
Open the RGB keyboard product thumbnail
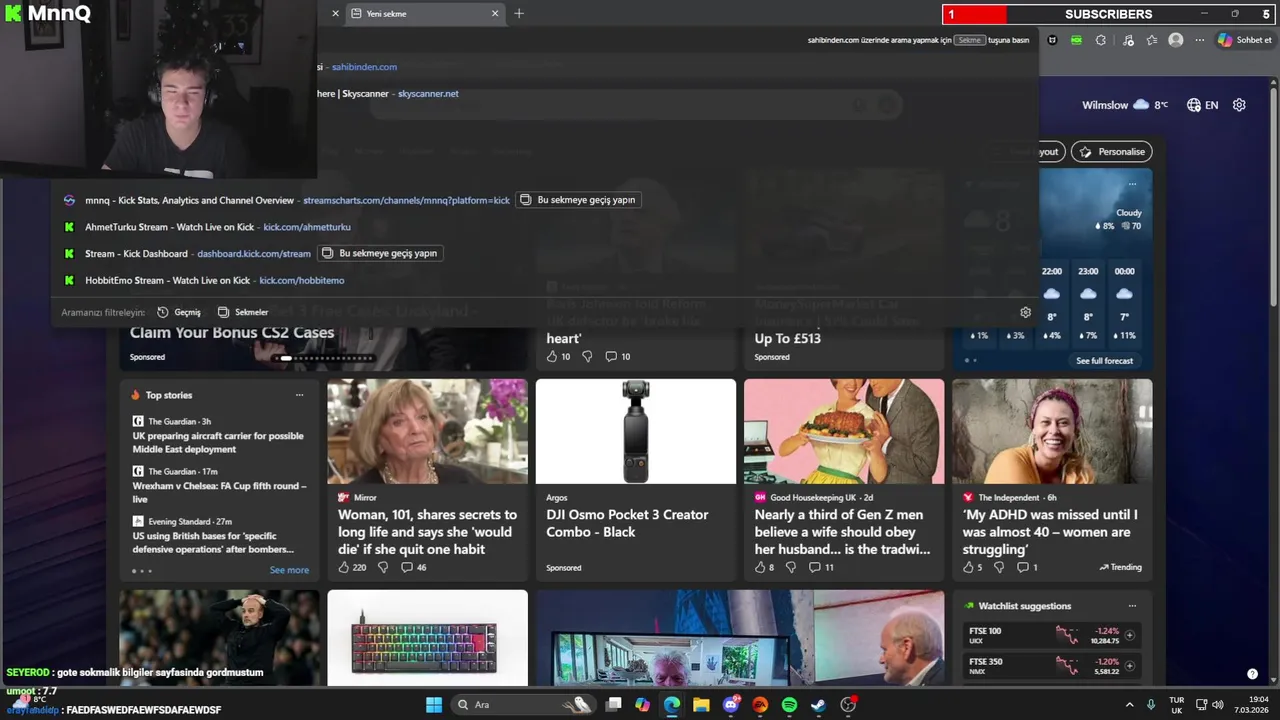[427, 638]
